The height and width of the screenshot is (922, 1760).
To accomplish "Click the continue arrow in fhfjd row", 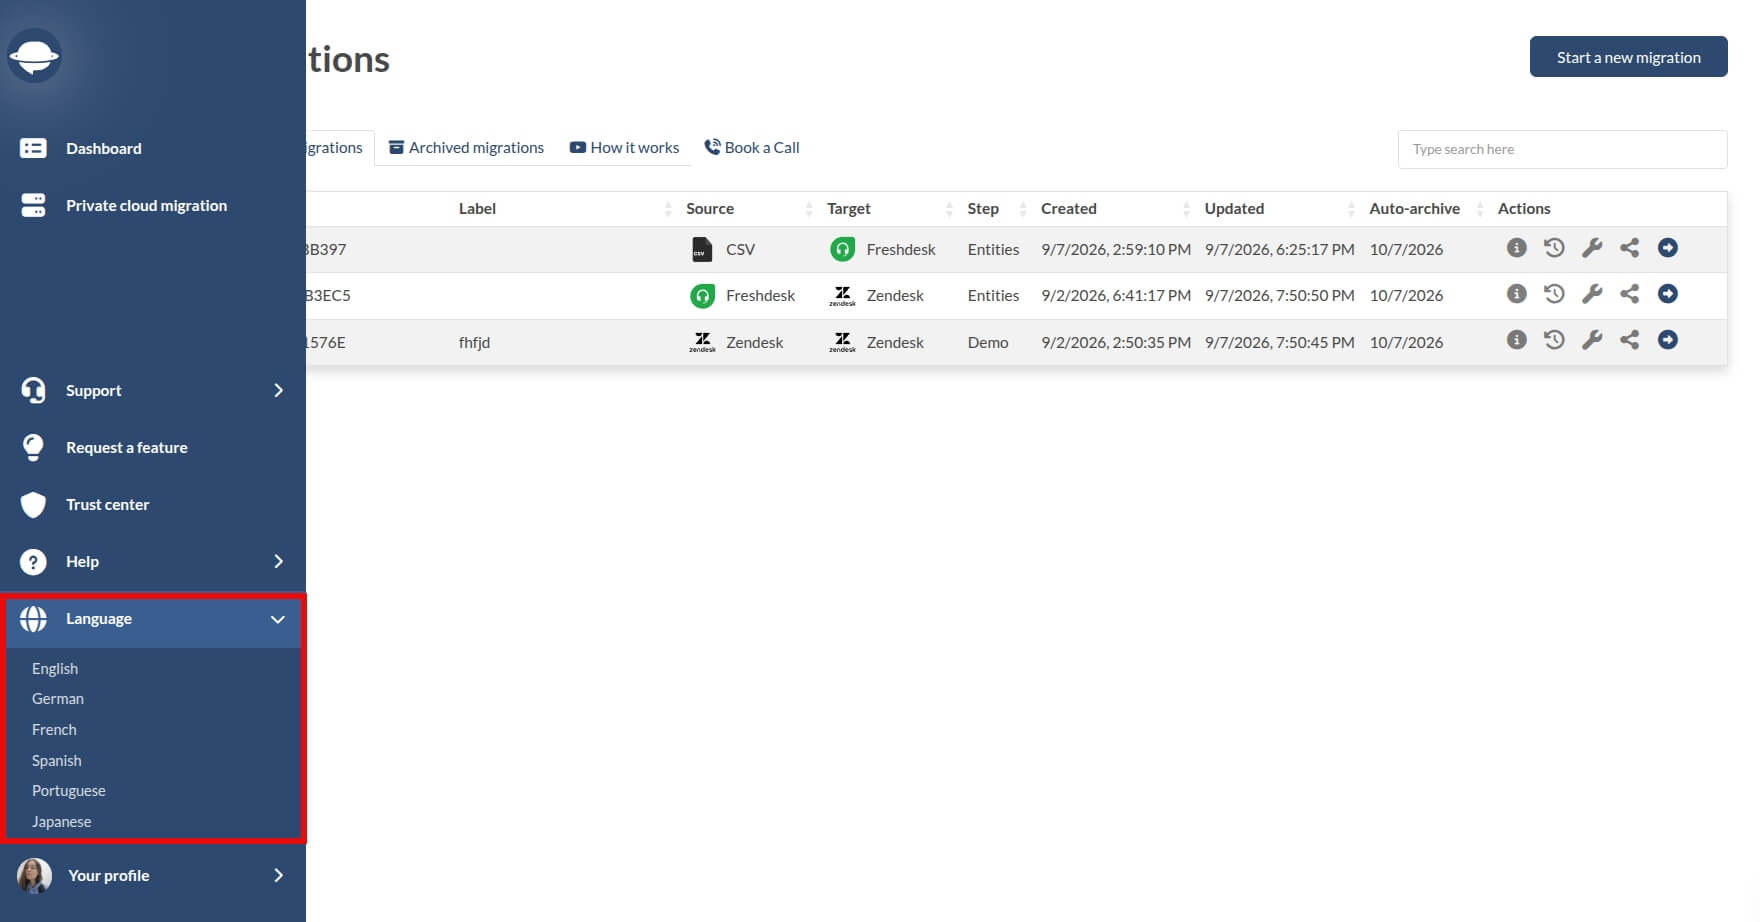I will coord(1667,339).
